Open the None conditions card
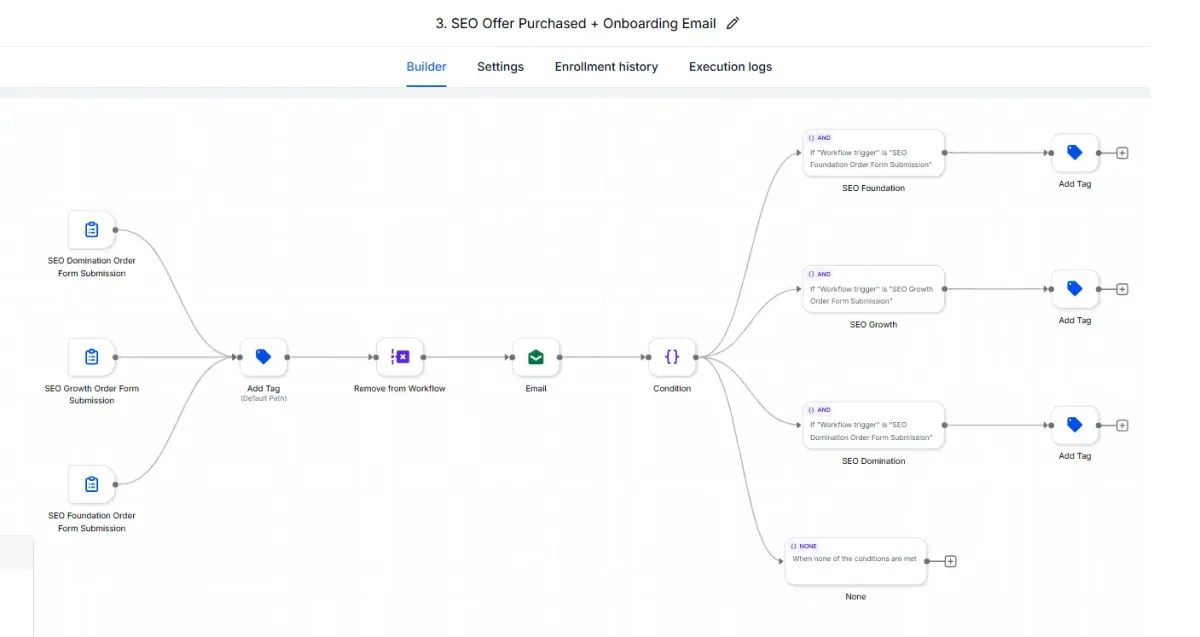 click(856, 561)
